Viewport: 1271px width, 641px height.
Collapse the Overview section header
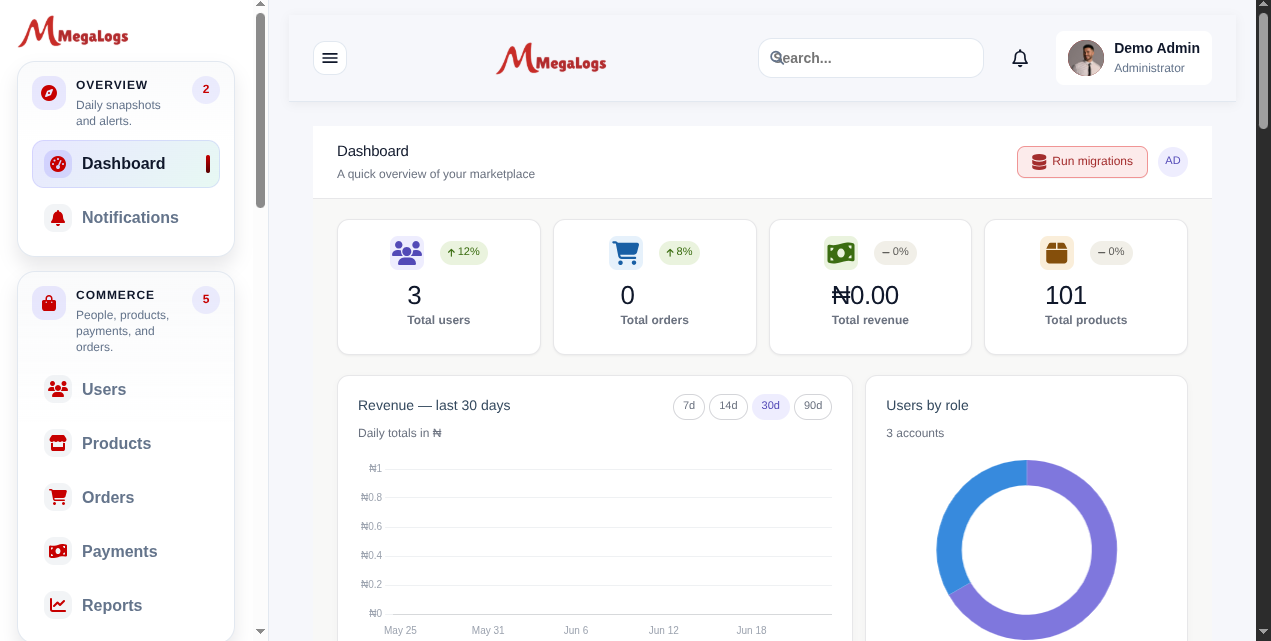(x=126, y=102)
